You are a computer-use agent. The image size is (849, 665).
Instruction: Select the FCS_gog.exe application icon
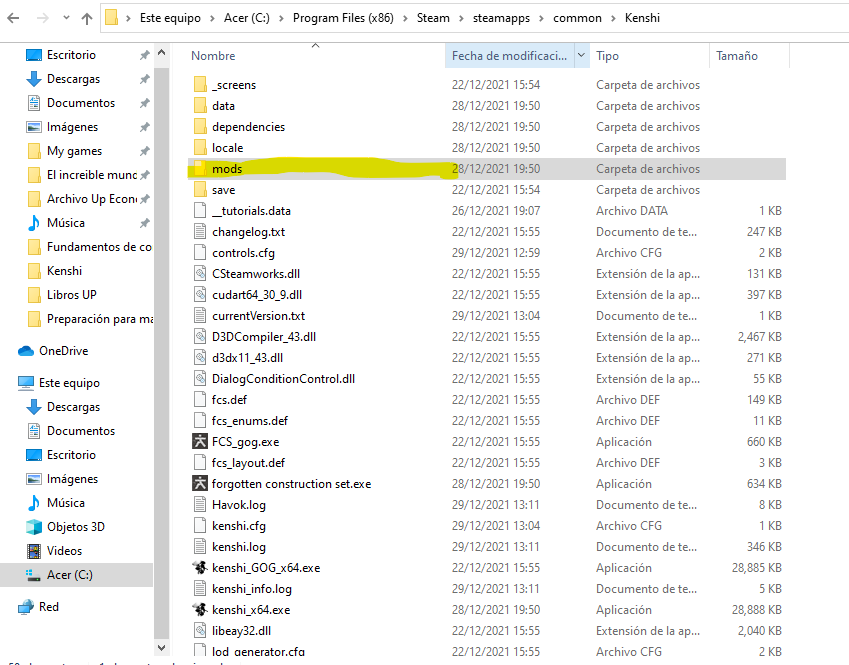(200, 441)
